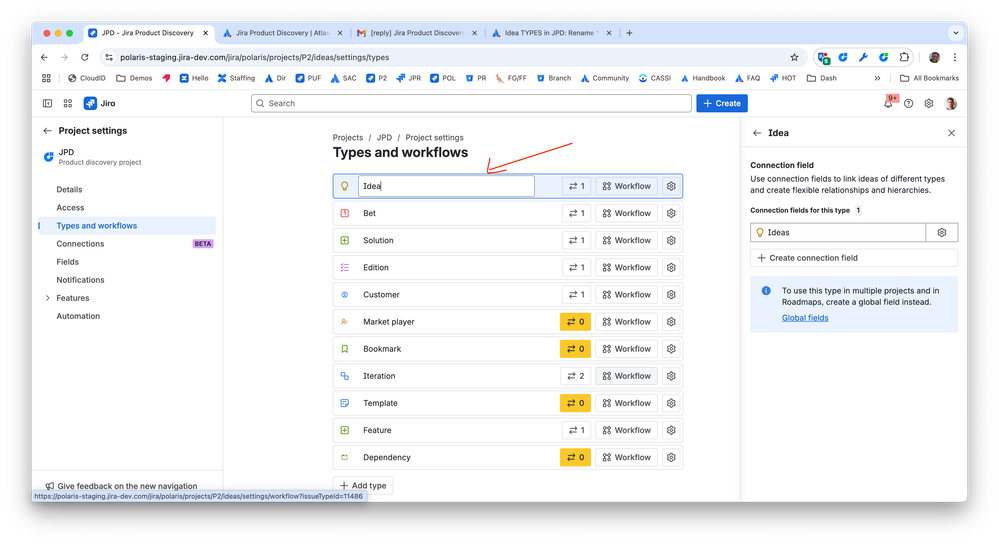This screenshot has height=544, width=999.
Task: Open the Connections settings page
Action: coord(80,244)
